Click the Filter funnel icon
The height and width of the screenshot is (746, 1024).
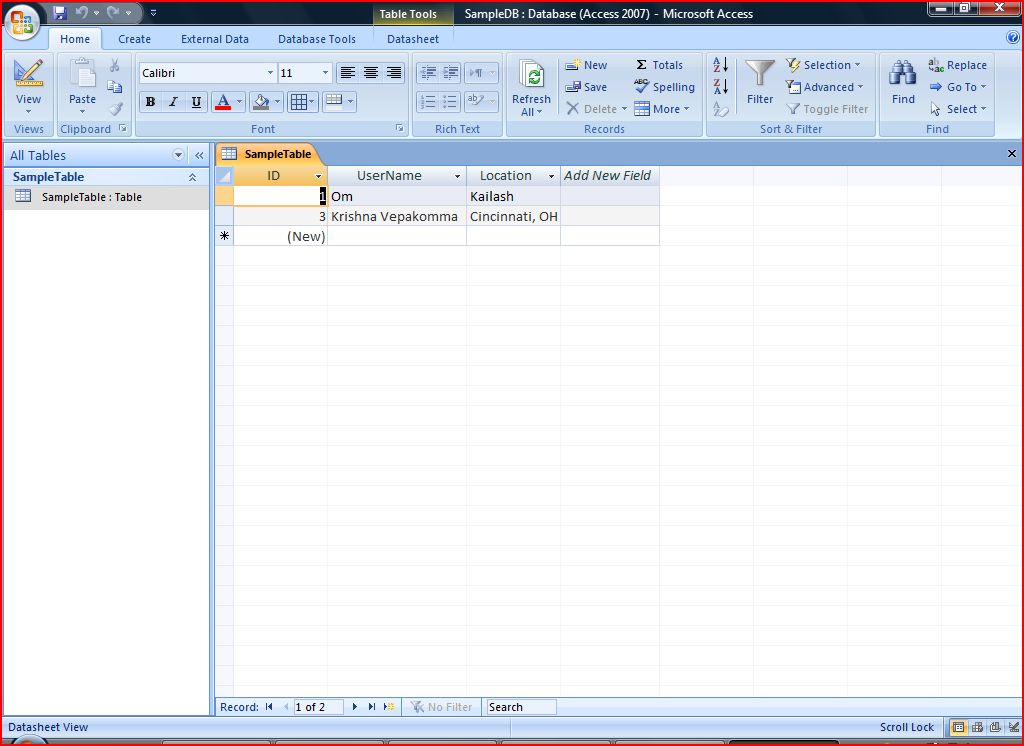pos(760,73)
